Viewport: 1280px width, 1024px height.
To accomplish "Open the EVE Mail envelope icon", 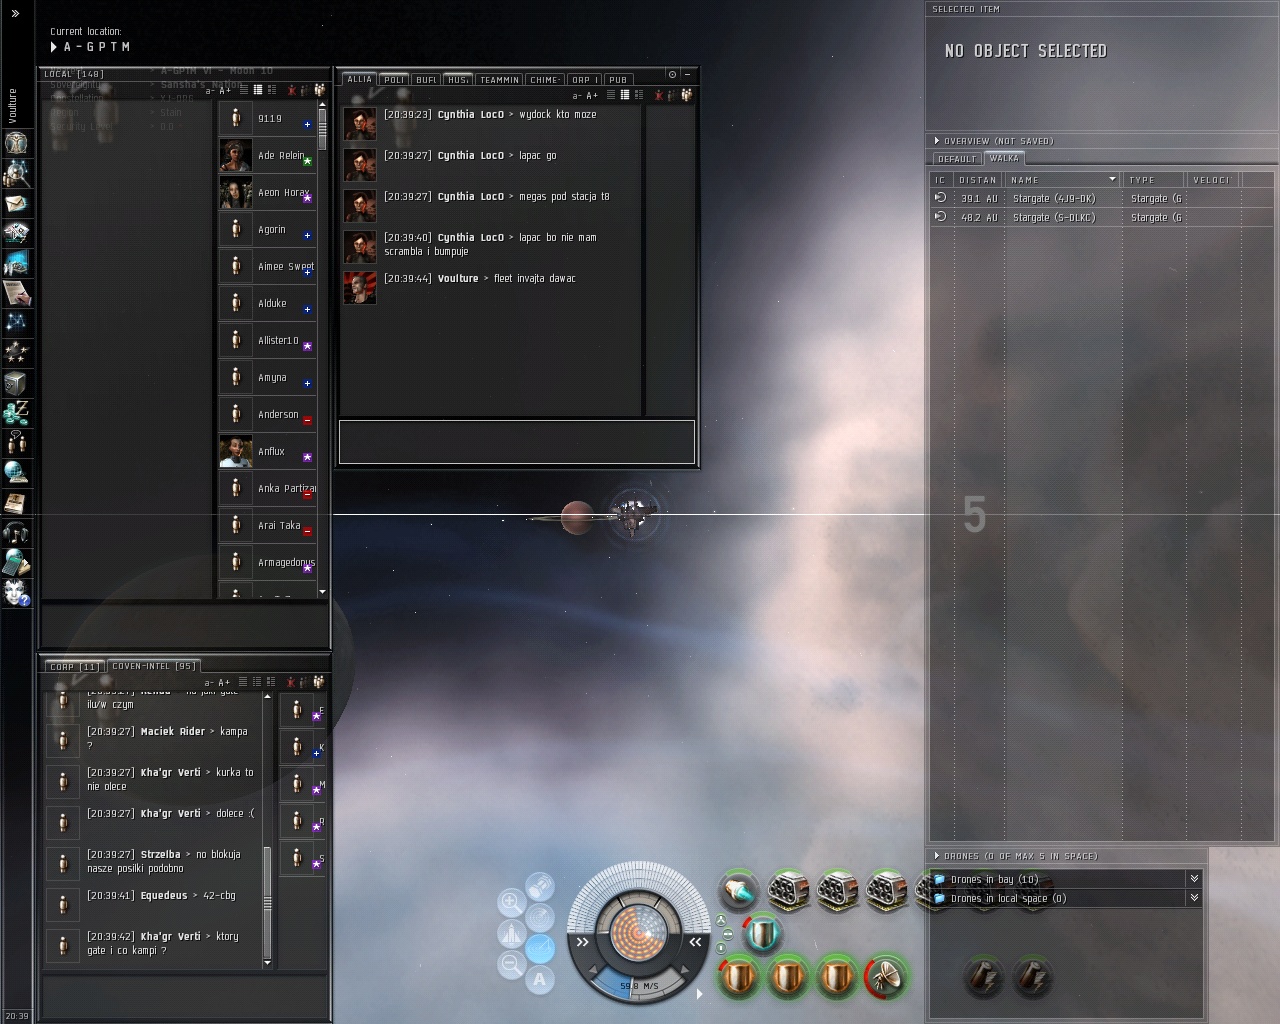I will coord(15,203).
